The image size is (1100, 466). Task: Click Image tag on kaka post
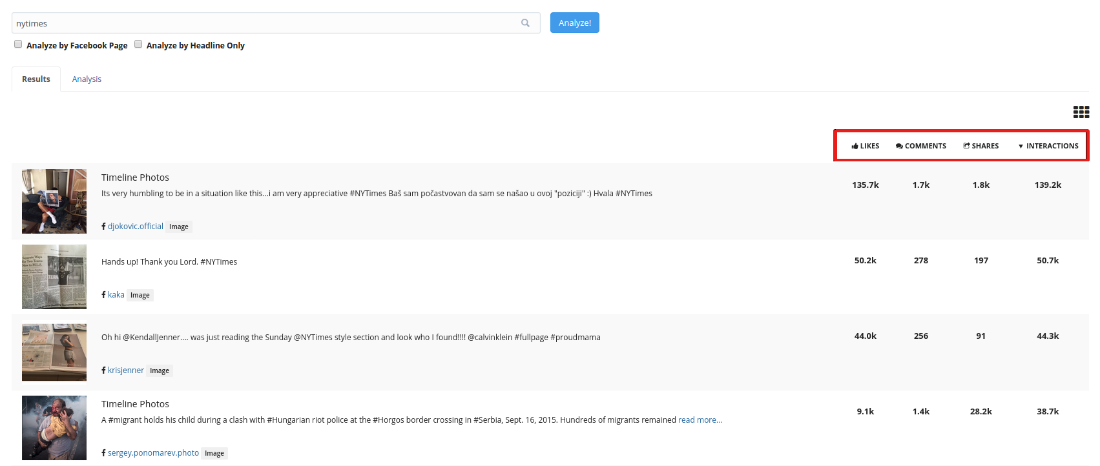pos(140,295)
